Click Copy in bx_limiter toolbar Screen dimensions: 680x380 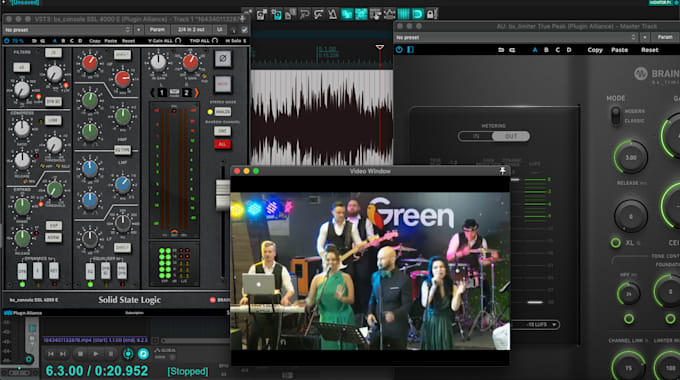[x=595, y=50]
